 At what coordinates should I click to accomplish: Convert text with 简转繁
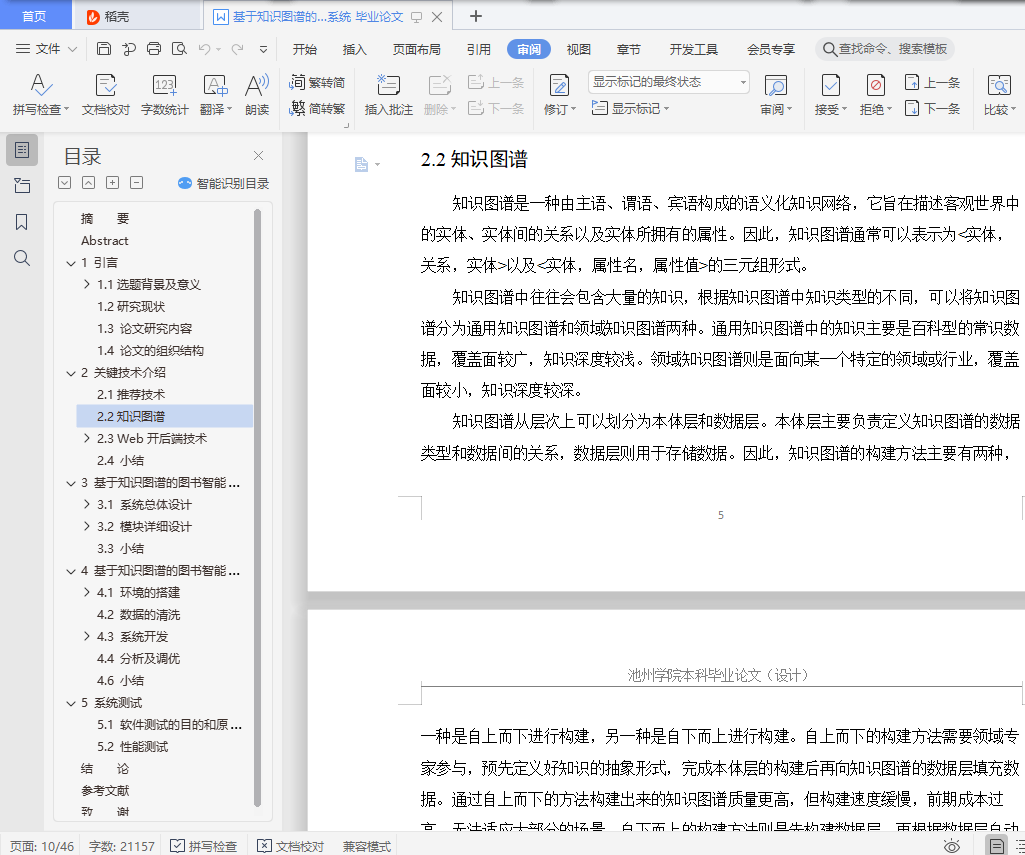317,109
